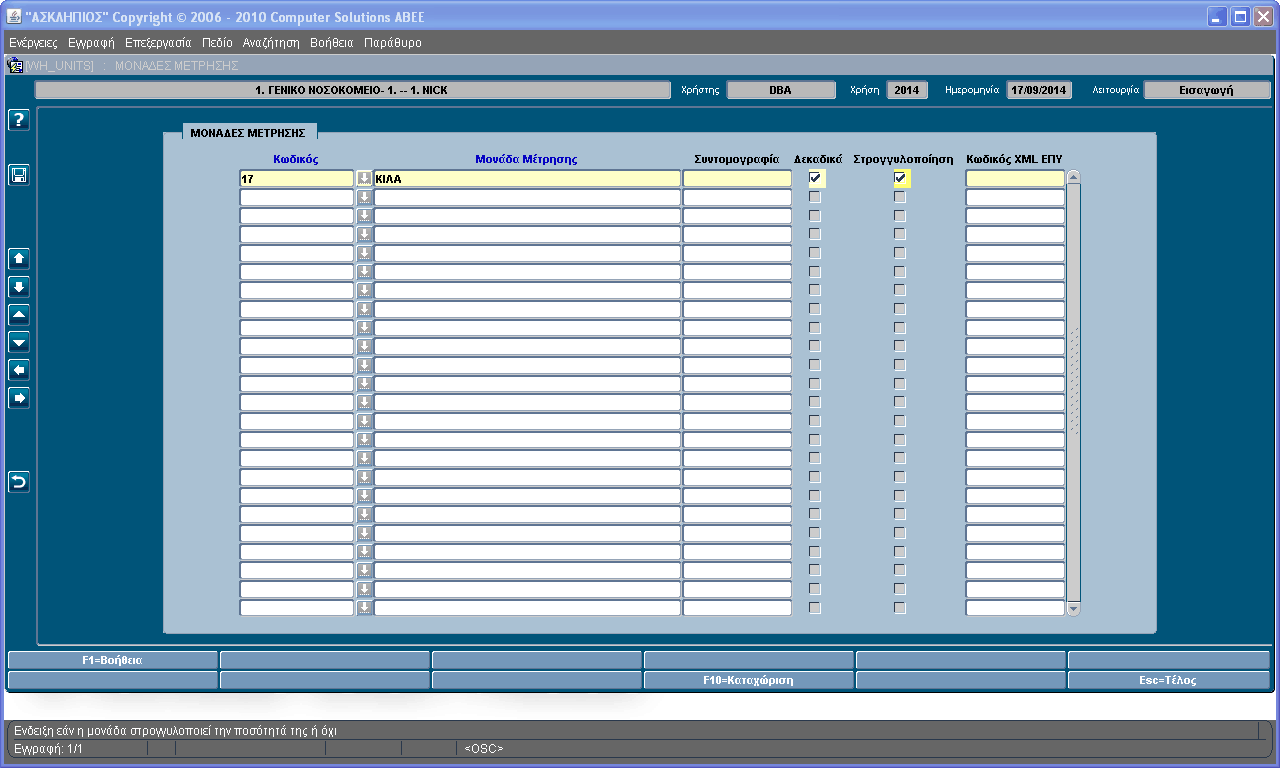Image resolution: width=1280 pixels, height=768 pixels.
Task: Click the WH_UNITS form window icon
Action: [15, 66]
